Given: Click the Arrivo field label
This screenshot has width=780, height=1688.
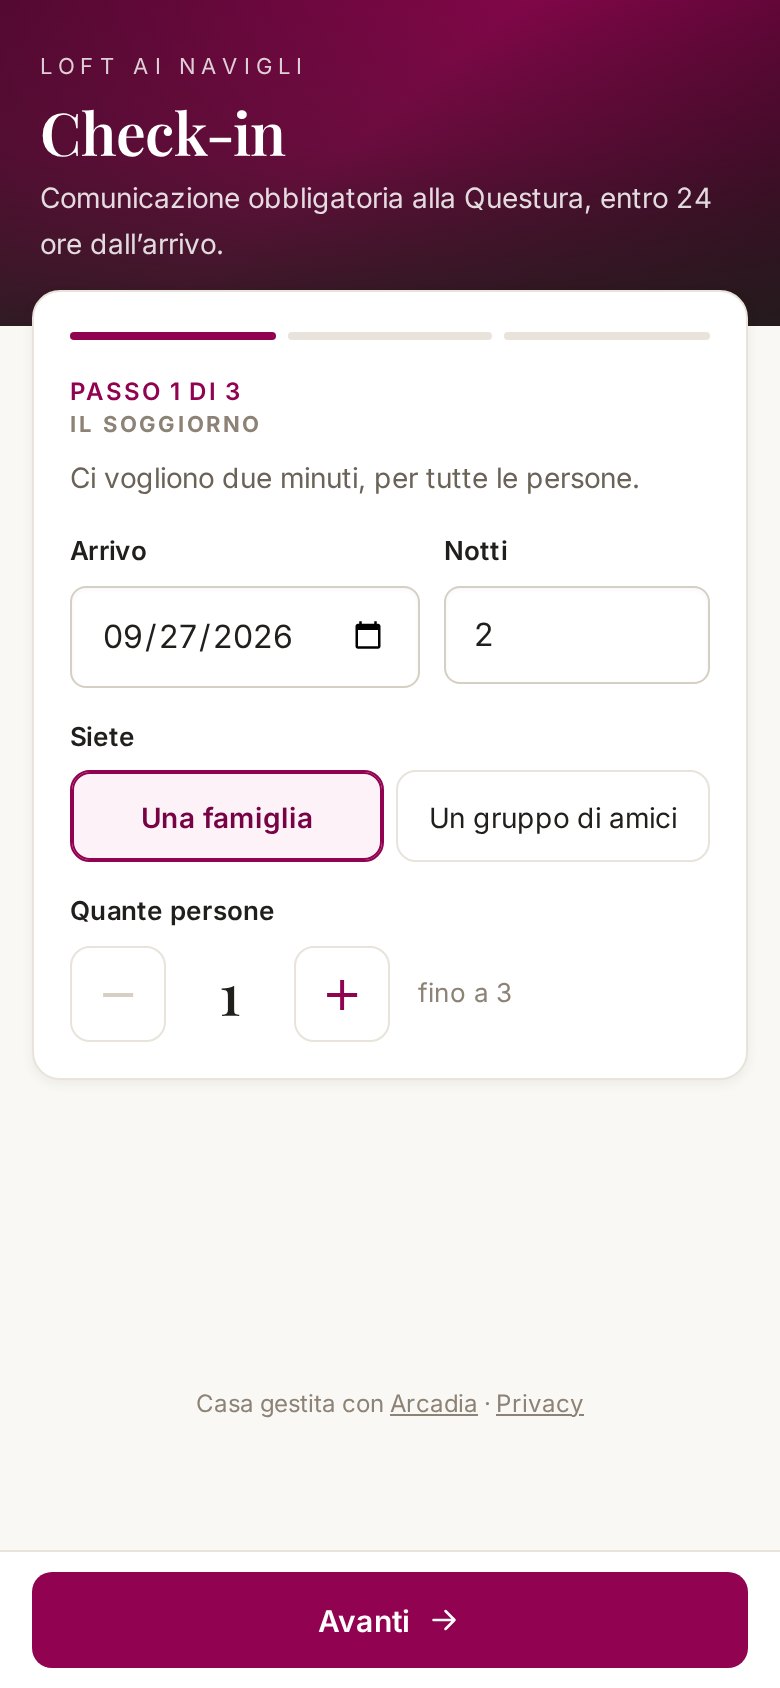Looking at the screenshot, I should coord(108,551).
